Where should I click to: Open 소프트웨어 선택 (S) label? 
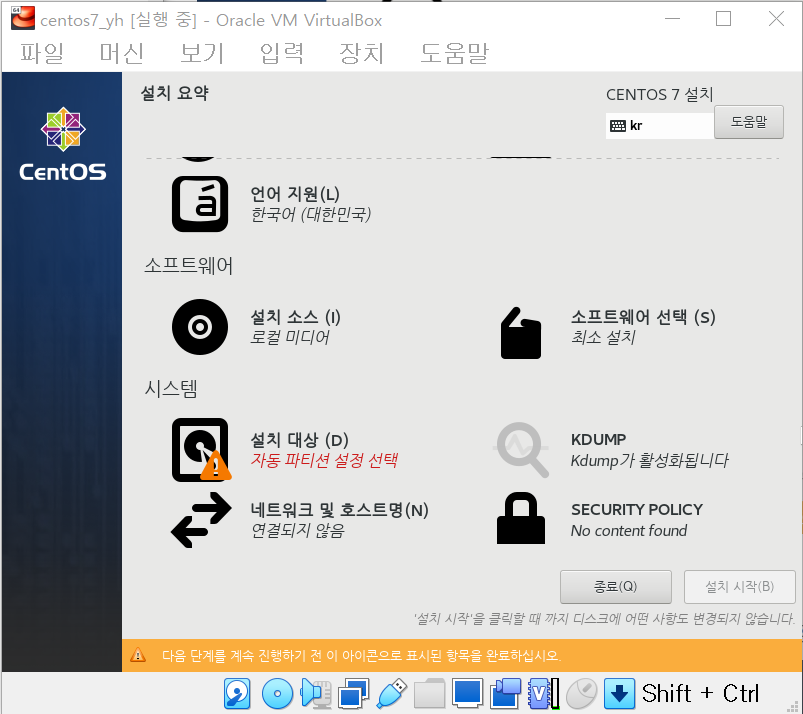click(643, 317)
